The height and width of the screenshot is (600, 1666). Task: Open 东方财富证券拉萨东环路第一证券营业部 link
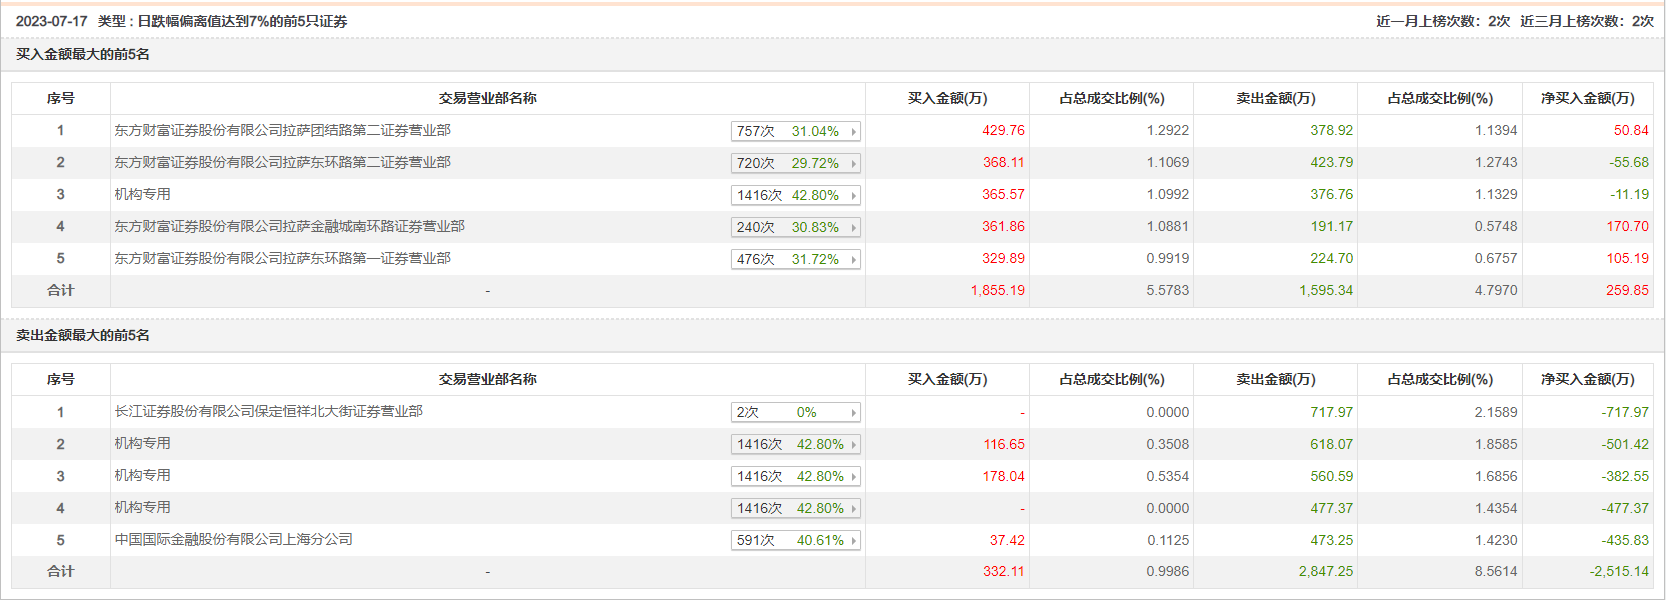(282, 258)
